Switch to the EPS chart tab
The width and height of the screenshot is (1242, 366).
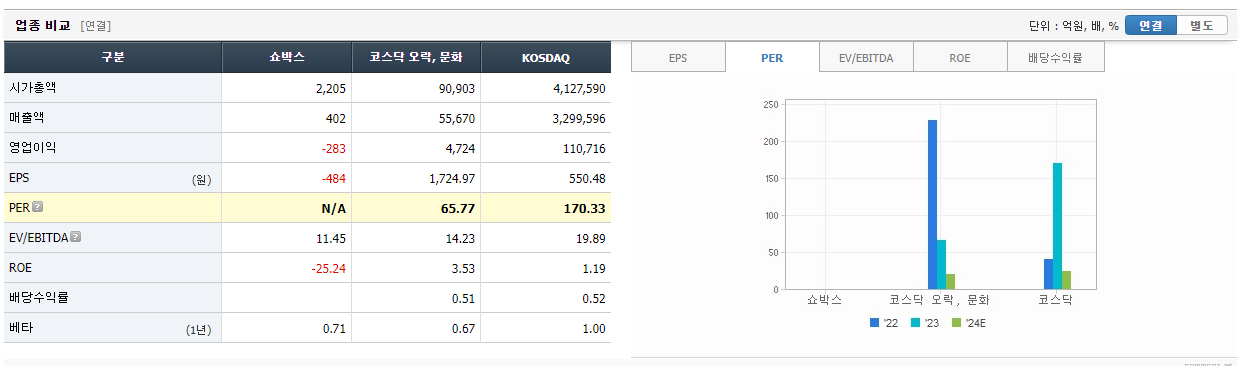(x=678, y=58)
